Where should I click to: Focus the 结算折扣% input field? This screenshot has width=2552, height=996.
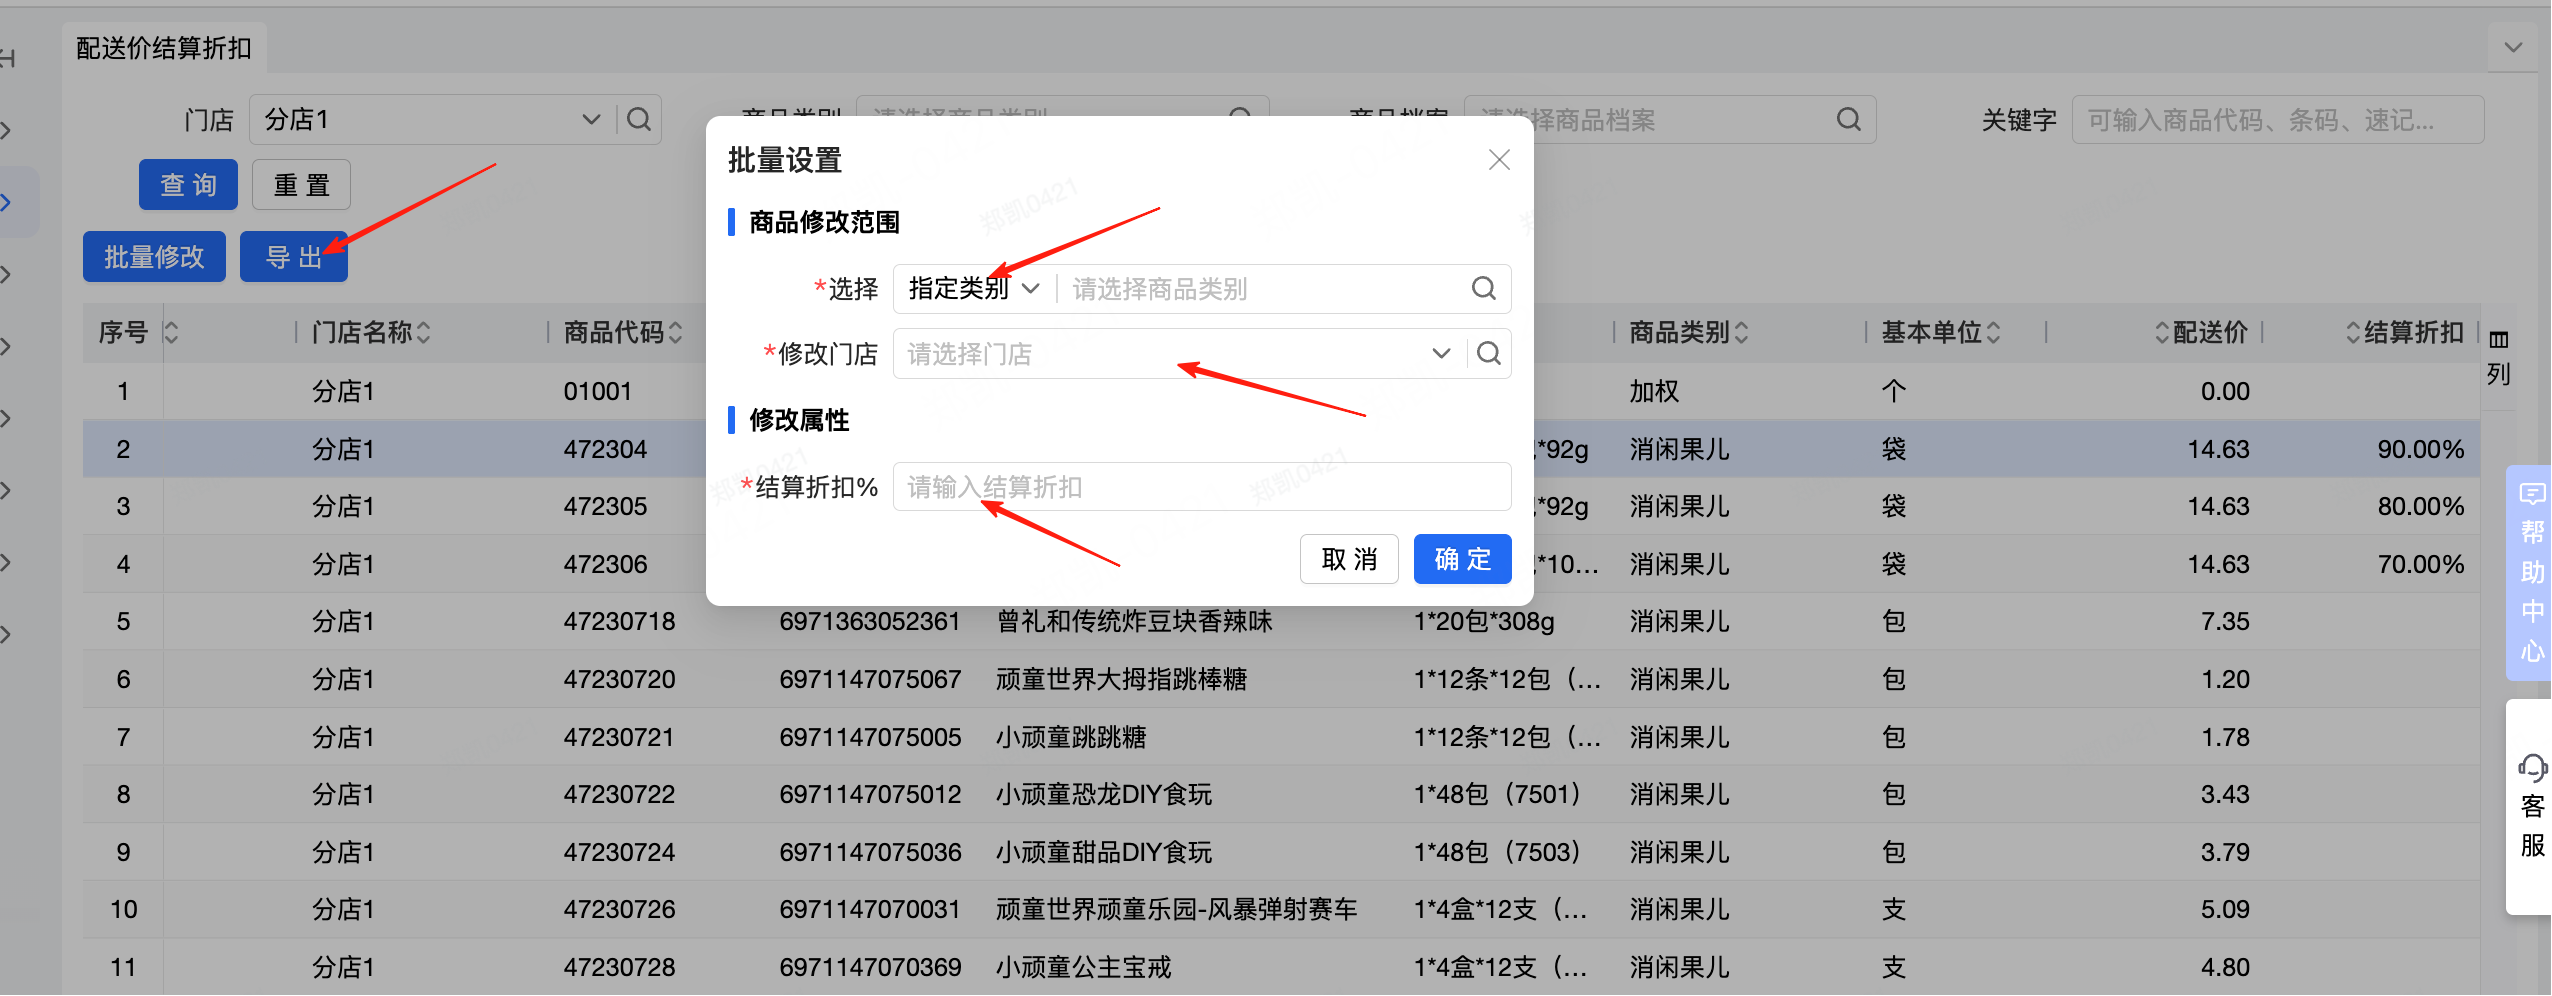[x=1201, y=487]
